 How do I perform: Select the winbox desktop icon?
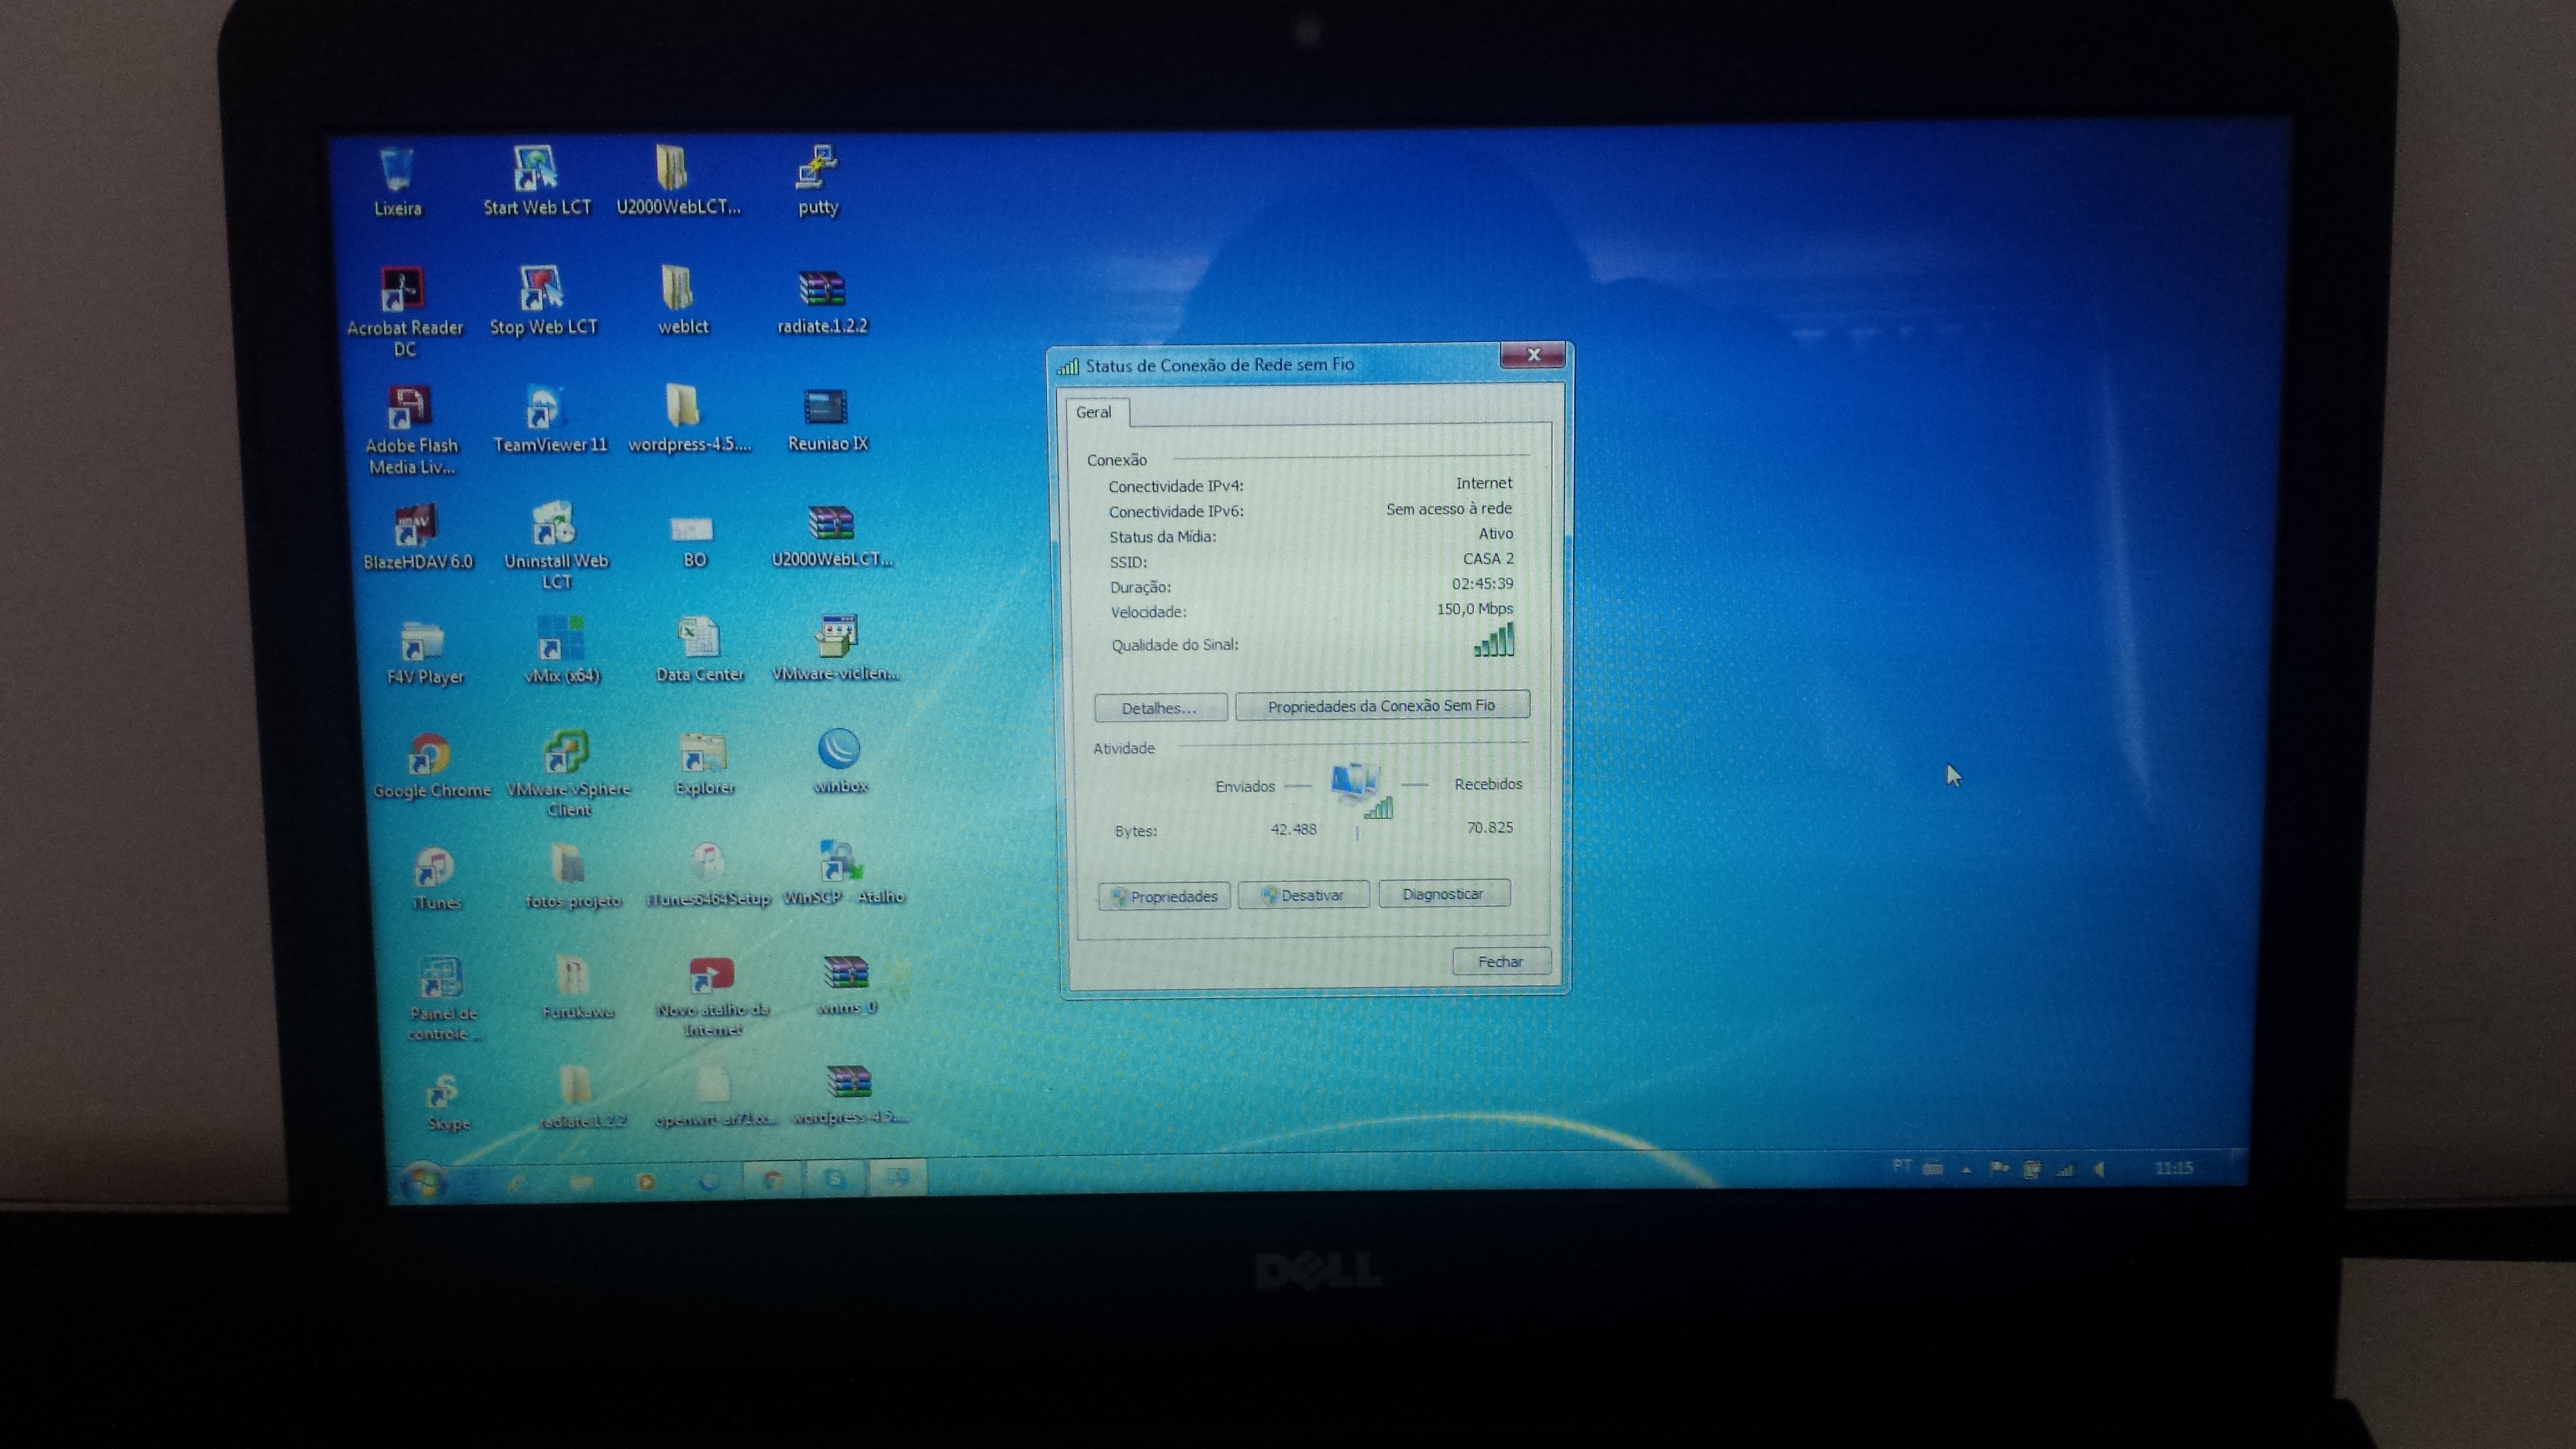click(x=838, y=750)
